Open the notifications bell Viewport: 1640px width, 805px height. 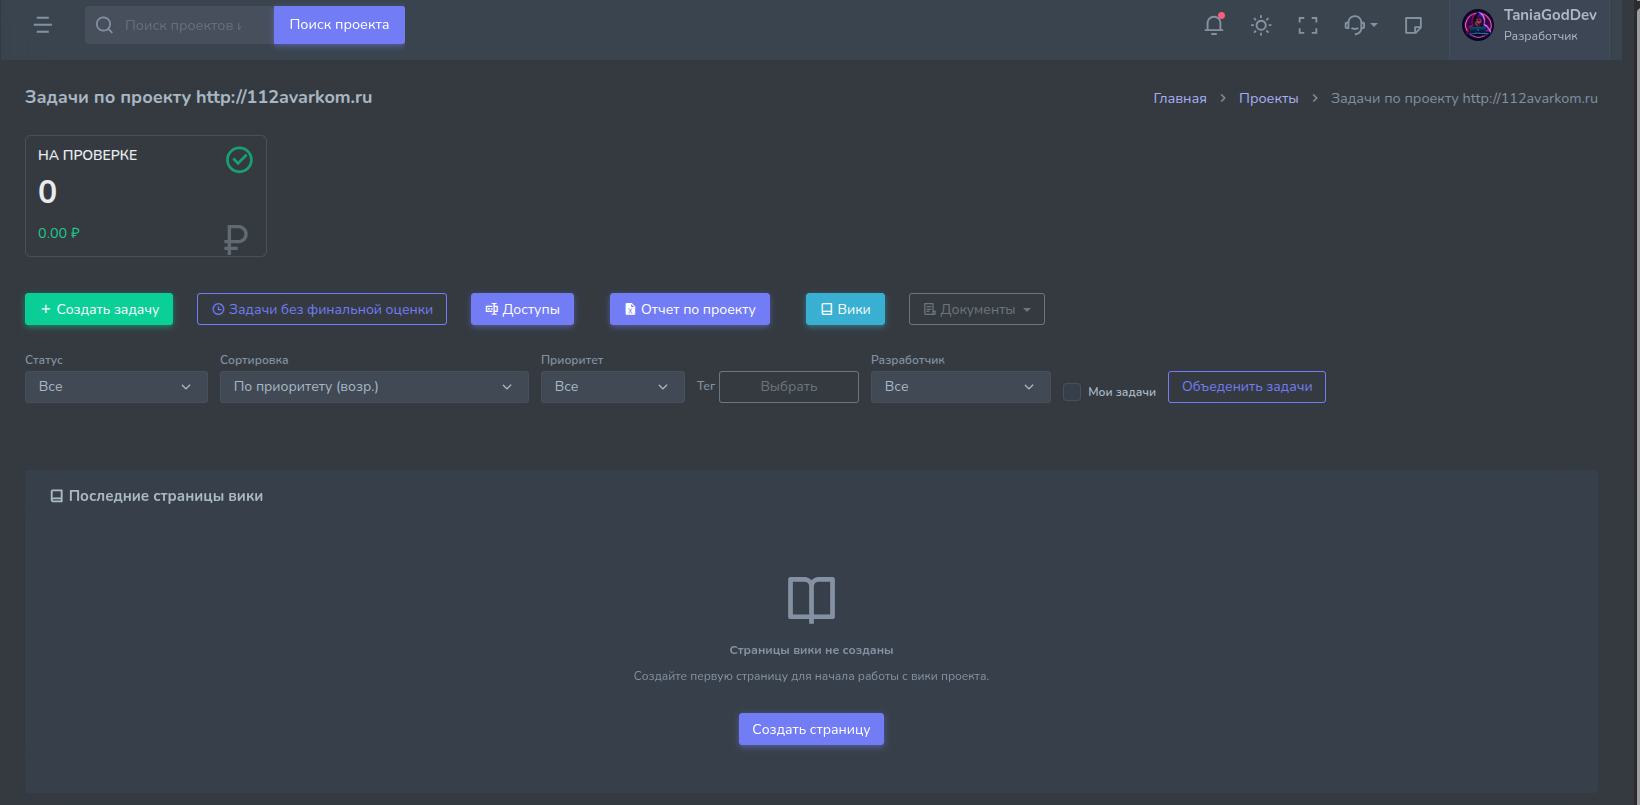point(1214,25)
